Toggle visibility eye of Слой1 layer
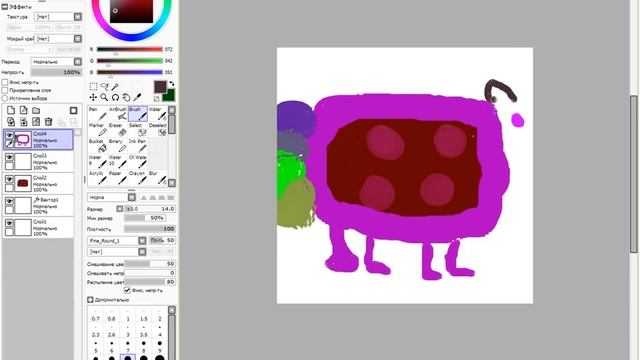 click(9, 224)
